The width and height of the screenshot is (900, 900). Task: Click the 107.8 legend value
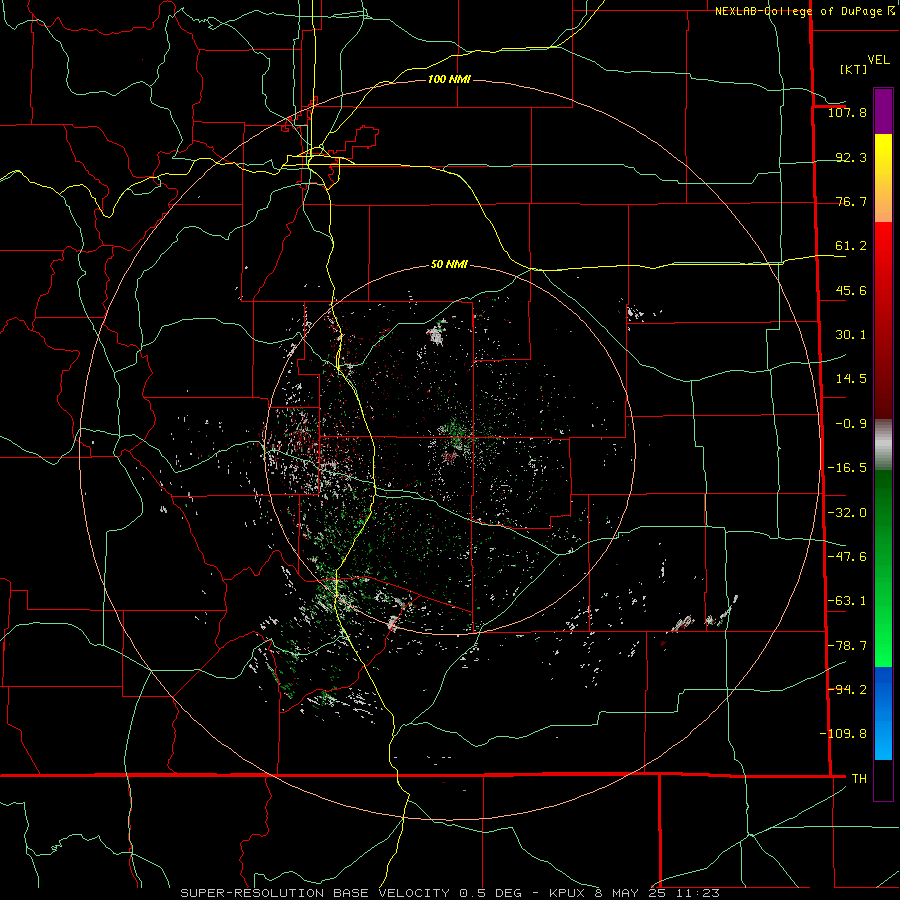pyautogui.click(x=847, y=112)
